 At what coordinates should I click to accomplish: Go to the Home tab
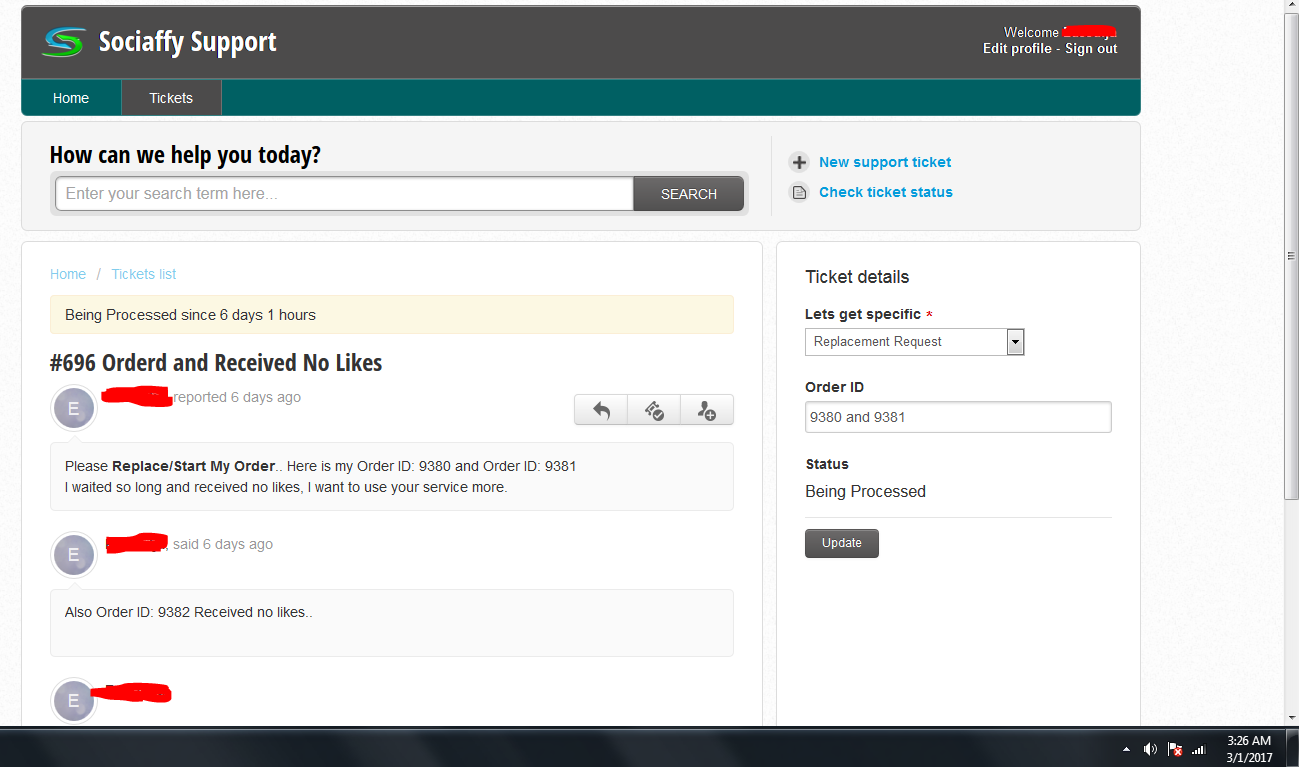tap(71, 98)
